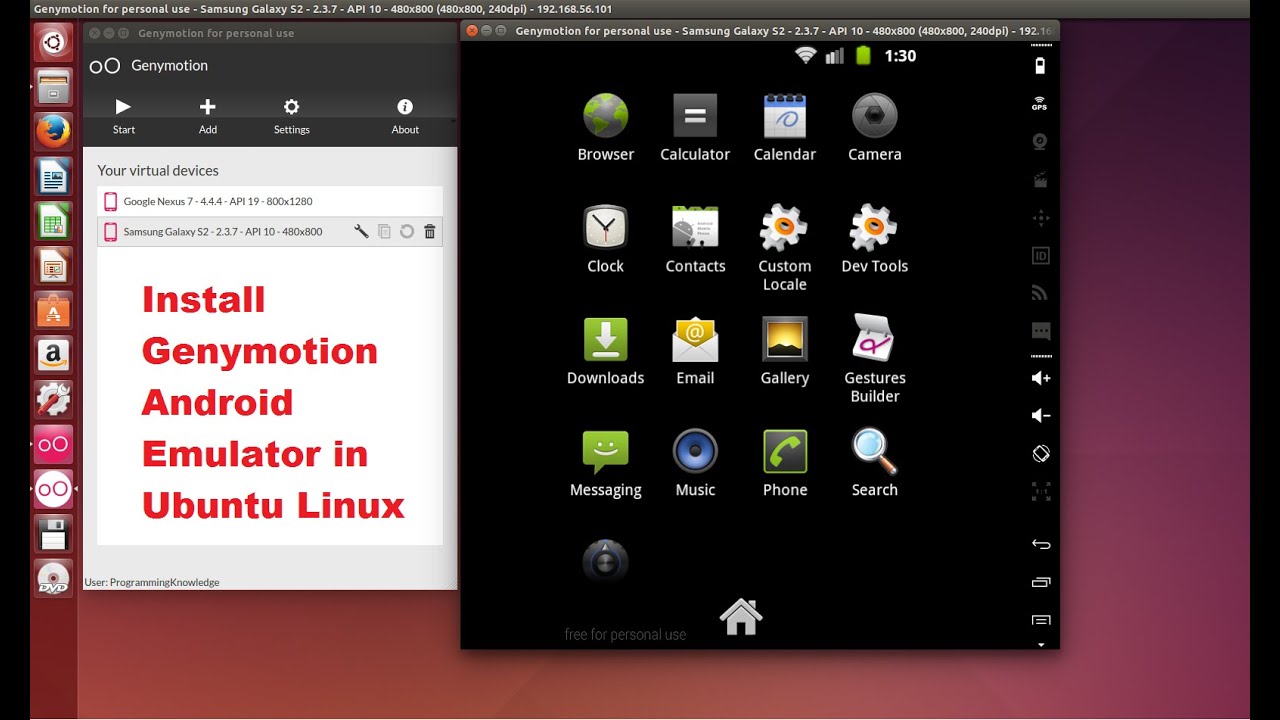Launch the Email app
This screenshot has height=720, width=1280.
[695, 351]
